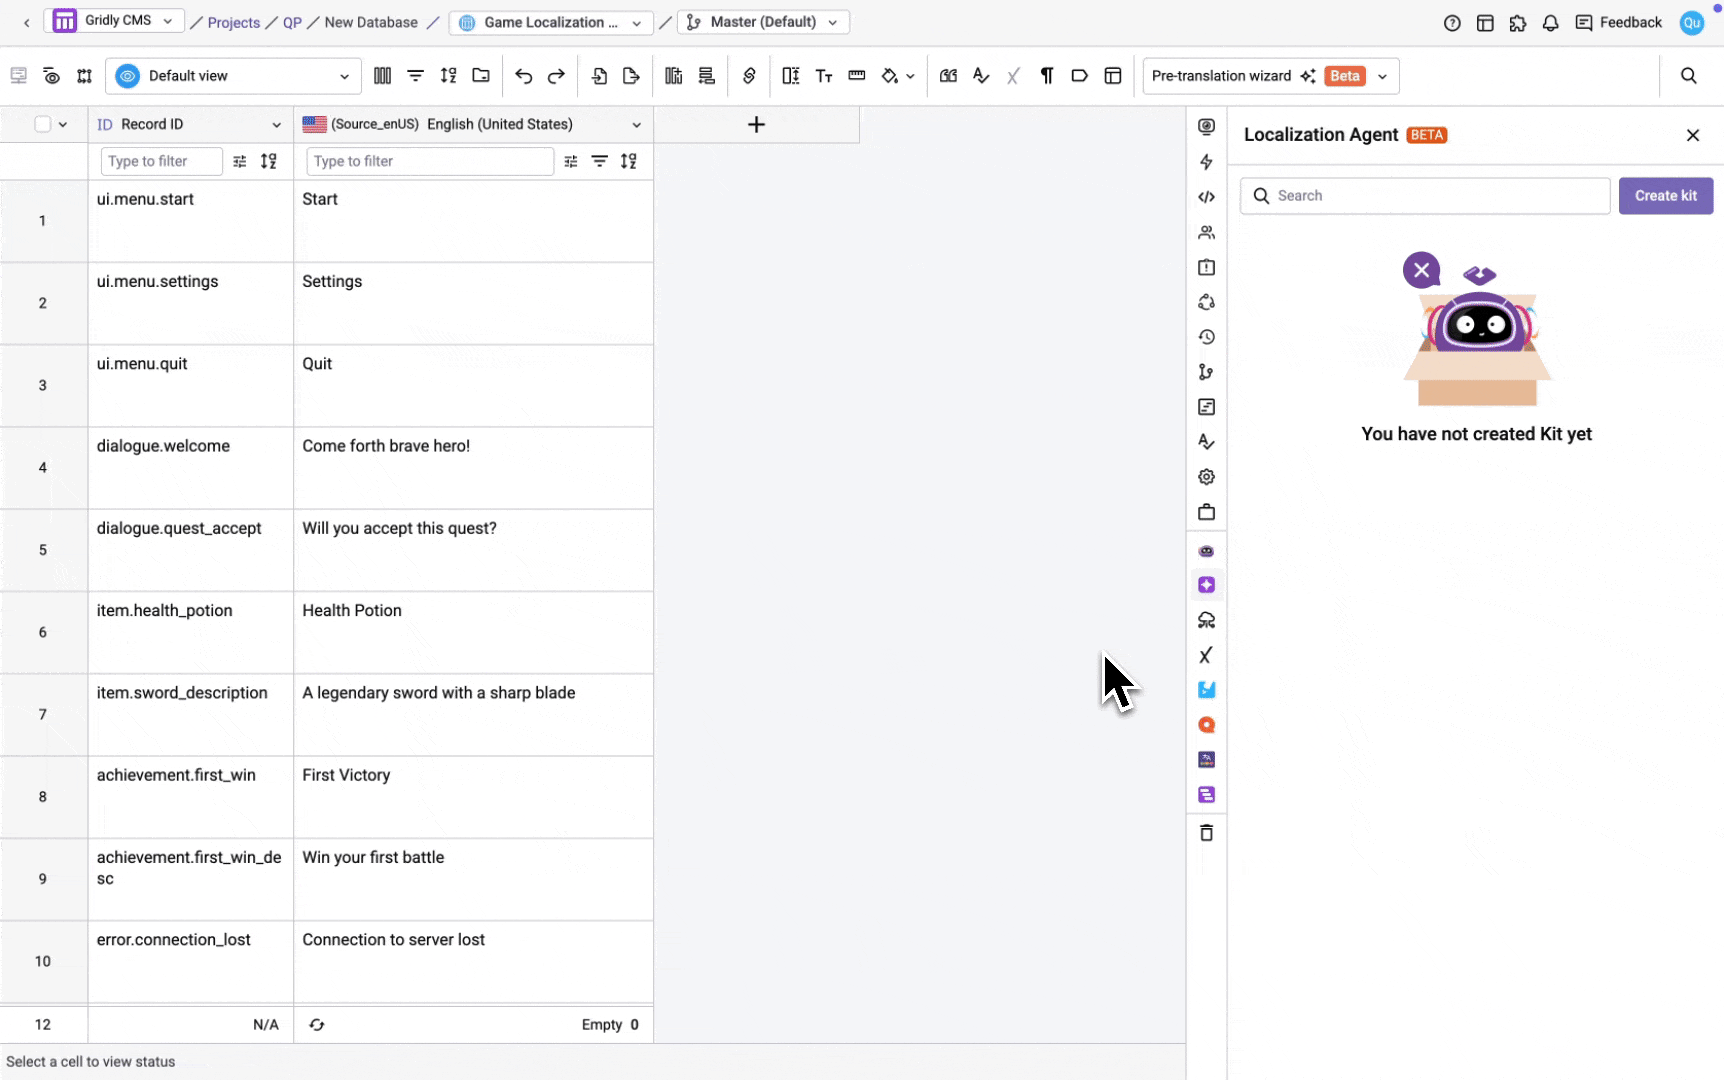
Task: Open the import file tool
Action: tap(599, 76)
